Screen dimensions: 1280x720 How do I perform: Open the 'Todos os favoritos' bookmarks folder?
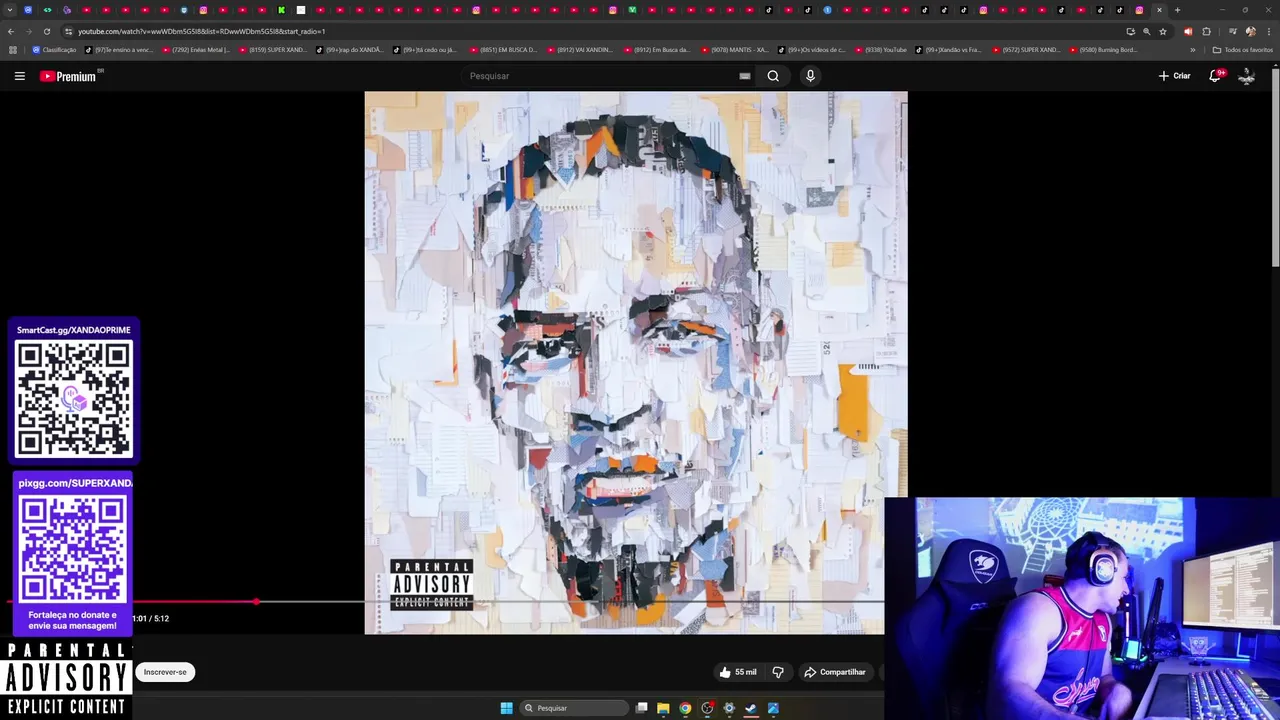point(1242,49)
